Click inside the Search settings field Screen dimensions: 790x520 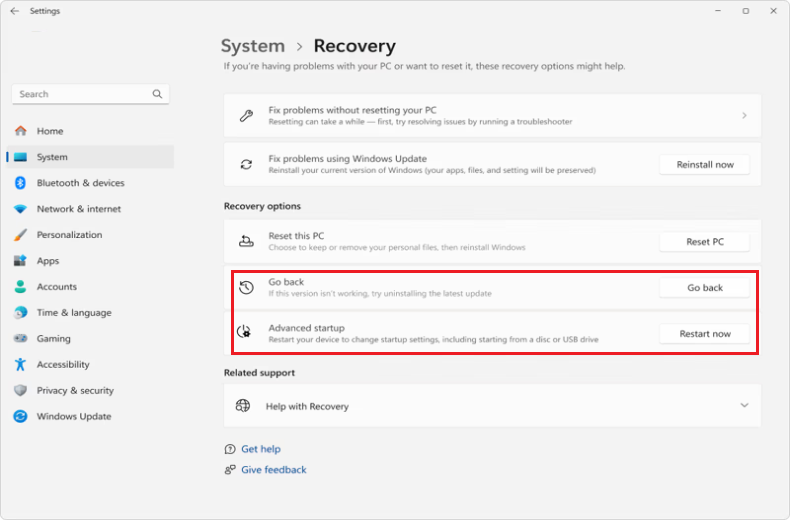point(91,94)
